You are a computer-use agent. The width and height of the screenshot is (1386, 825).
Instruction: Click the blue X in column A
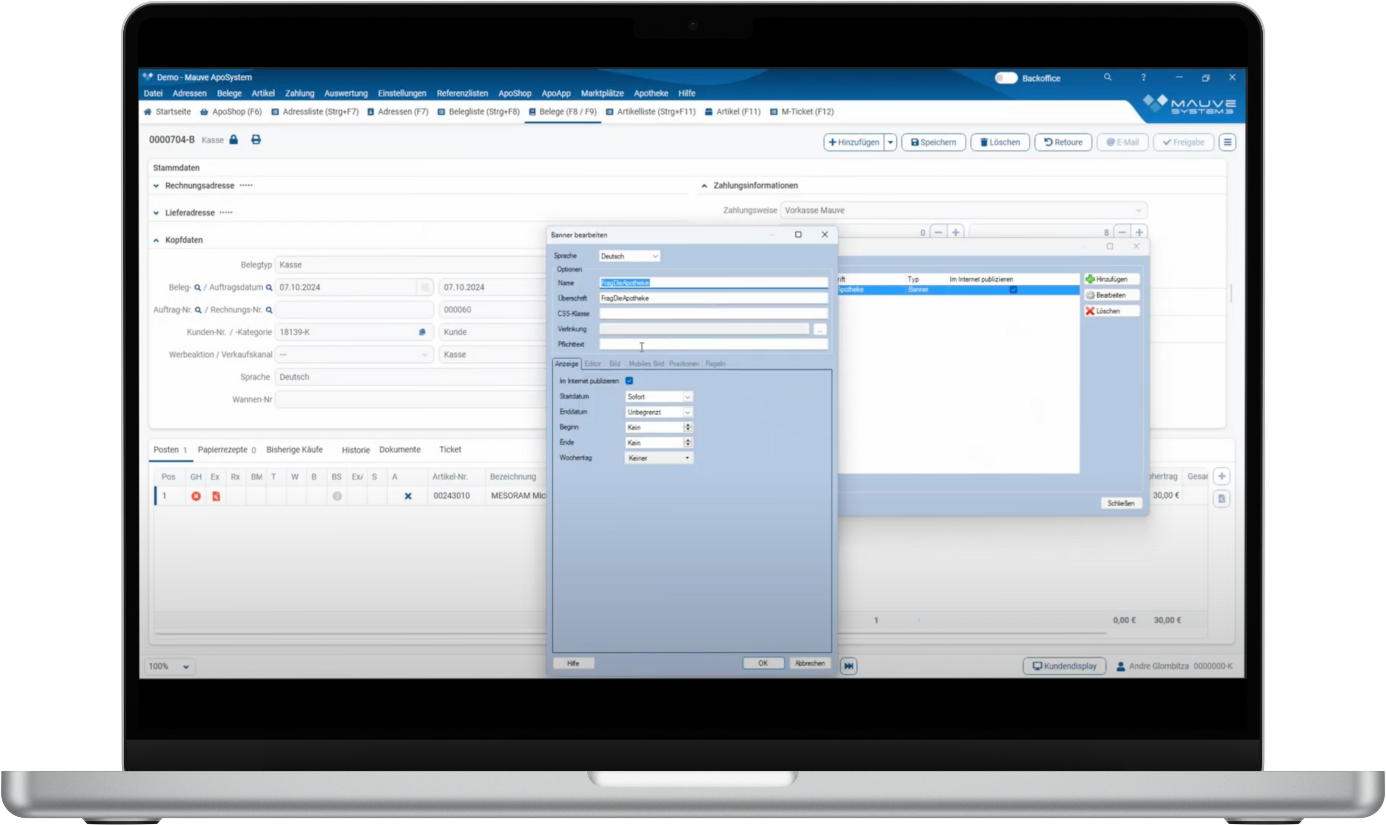click(x=407, y=496)
